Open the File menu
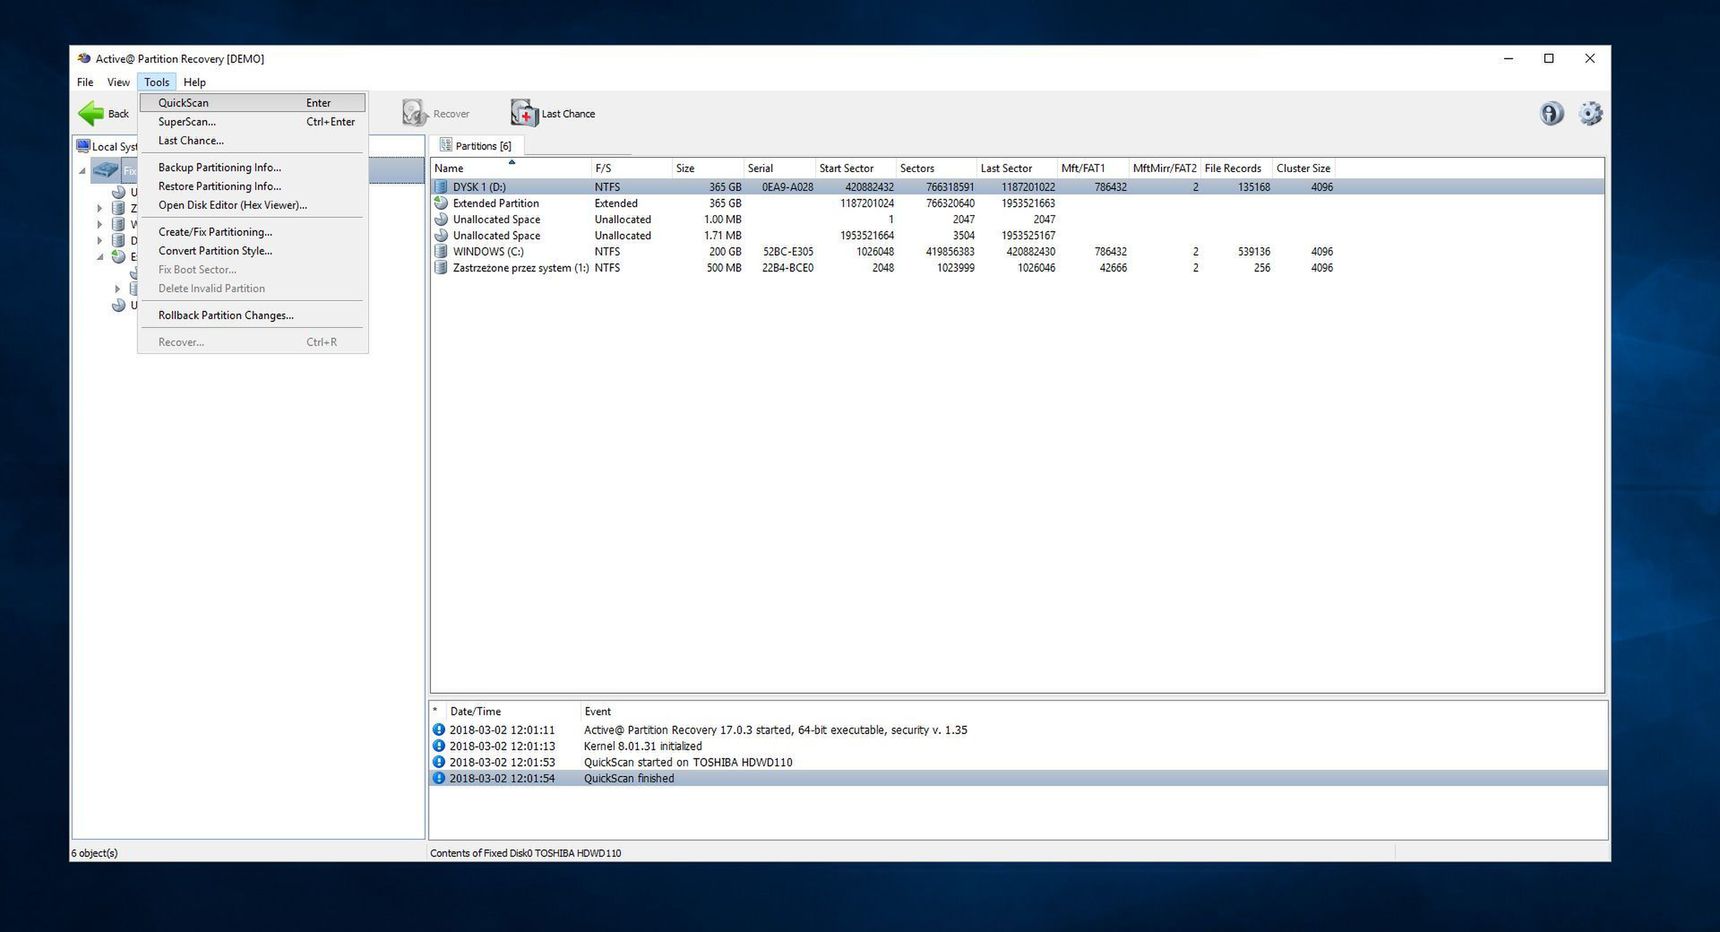1720x932 pixels. (85, 82)
